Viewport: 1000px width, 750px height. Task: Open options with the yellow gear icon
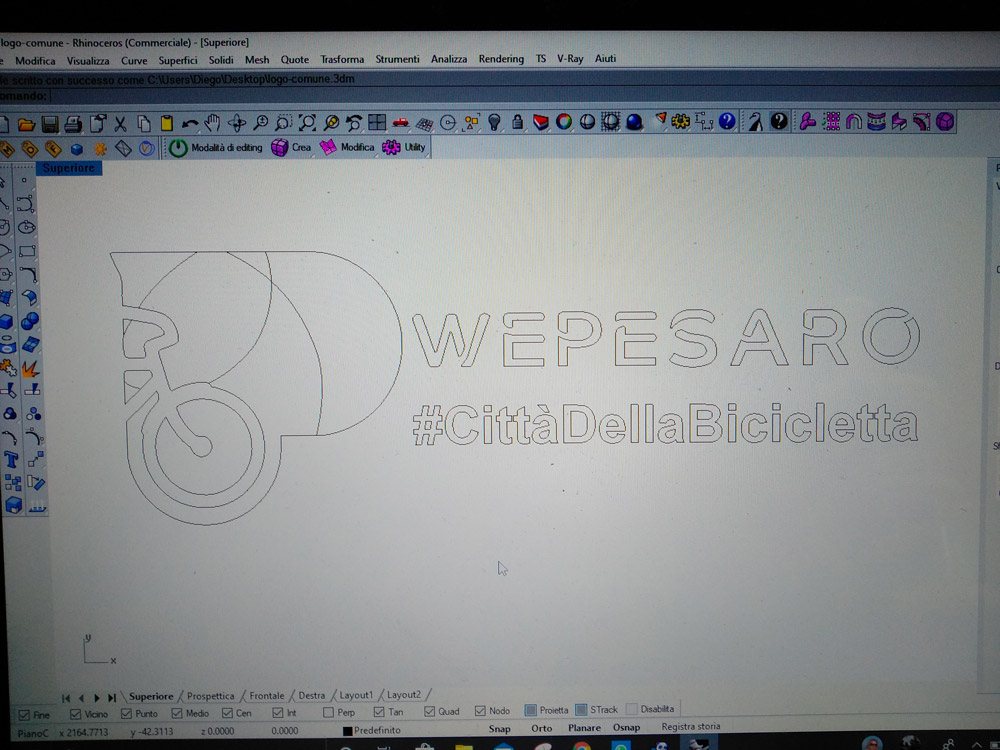coord(680,121)
